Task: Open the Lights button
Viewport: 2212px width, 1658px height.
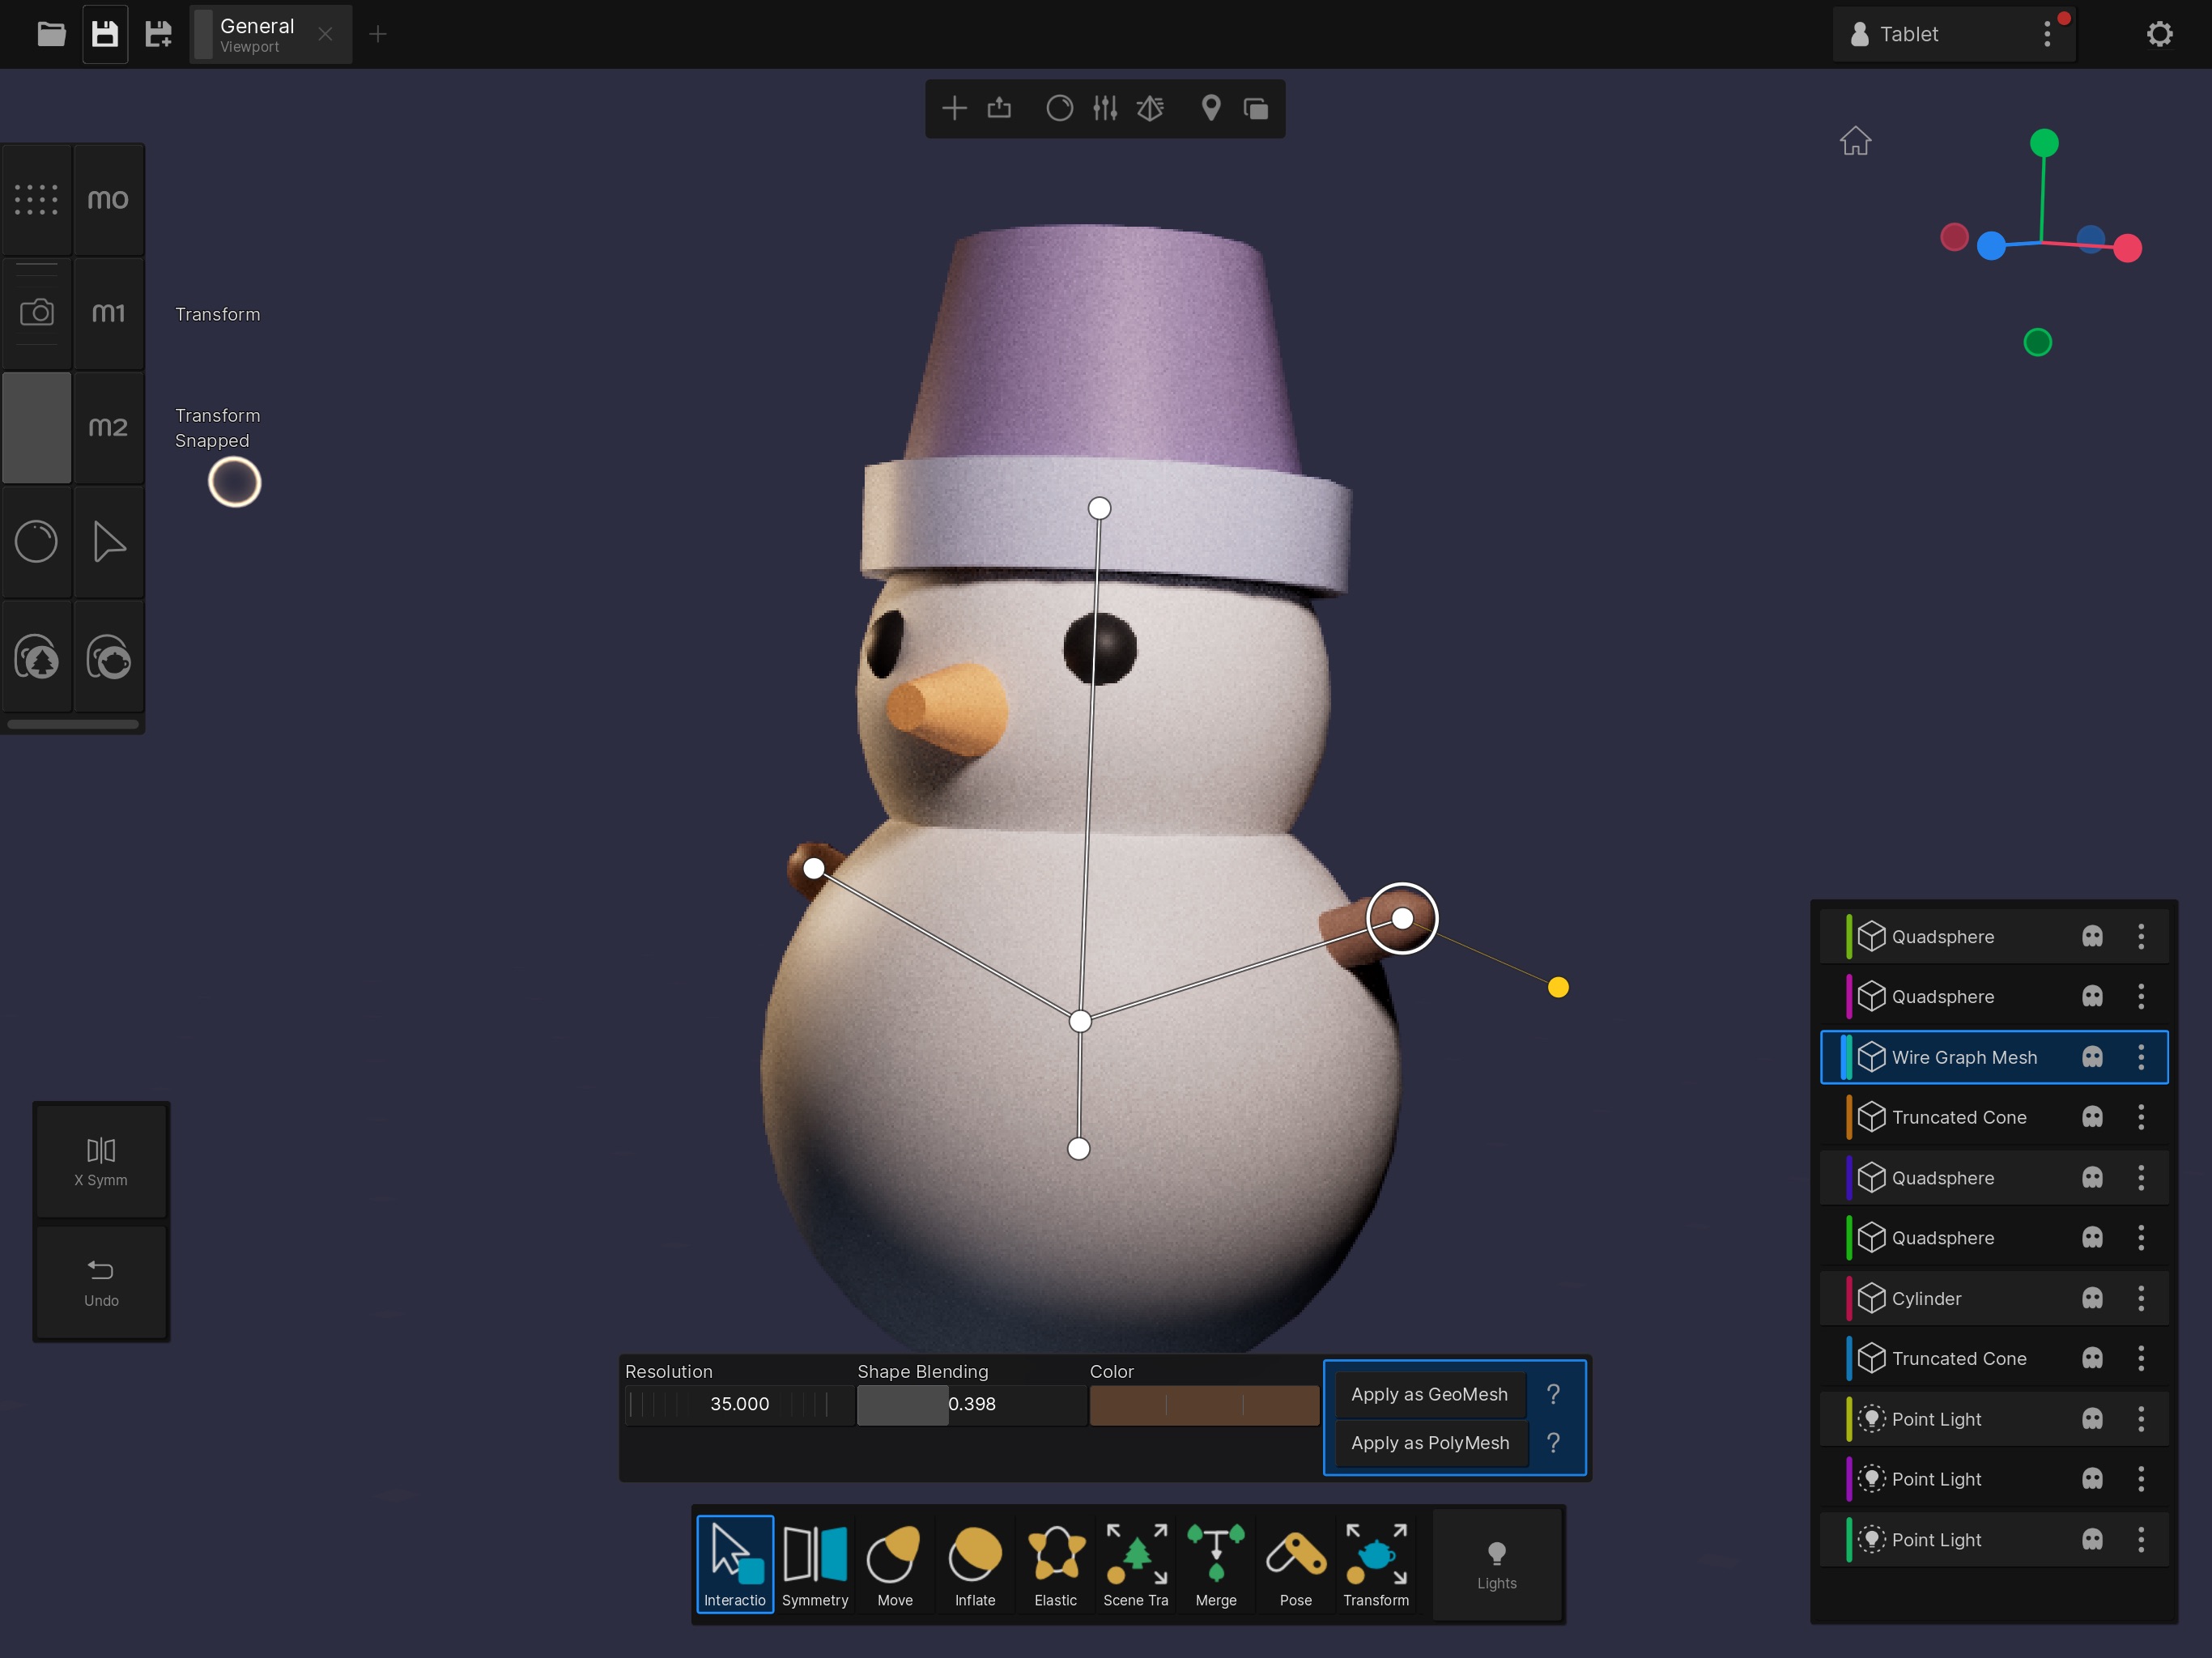Action: [x=1496, y=1564]
